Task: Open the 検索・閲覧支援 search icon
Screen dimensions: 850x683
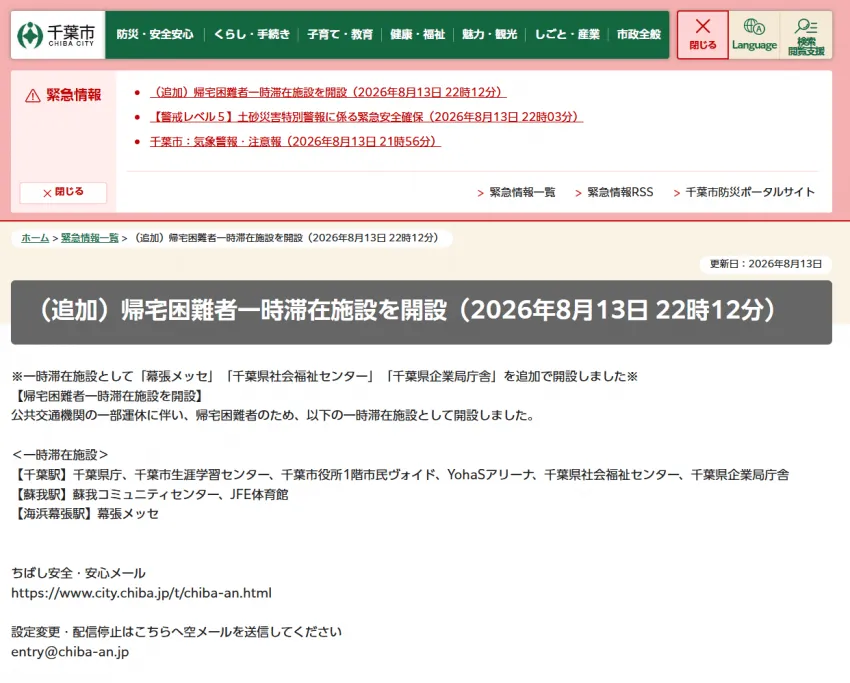Action: (806, 26)
